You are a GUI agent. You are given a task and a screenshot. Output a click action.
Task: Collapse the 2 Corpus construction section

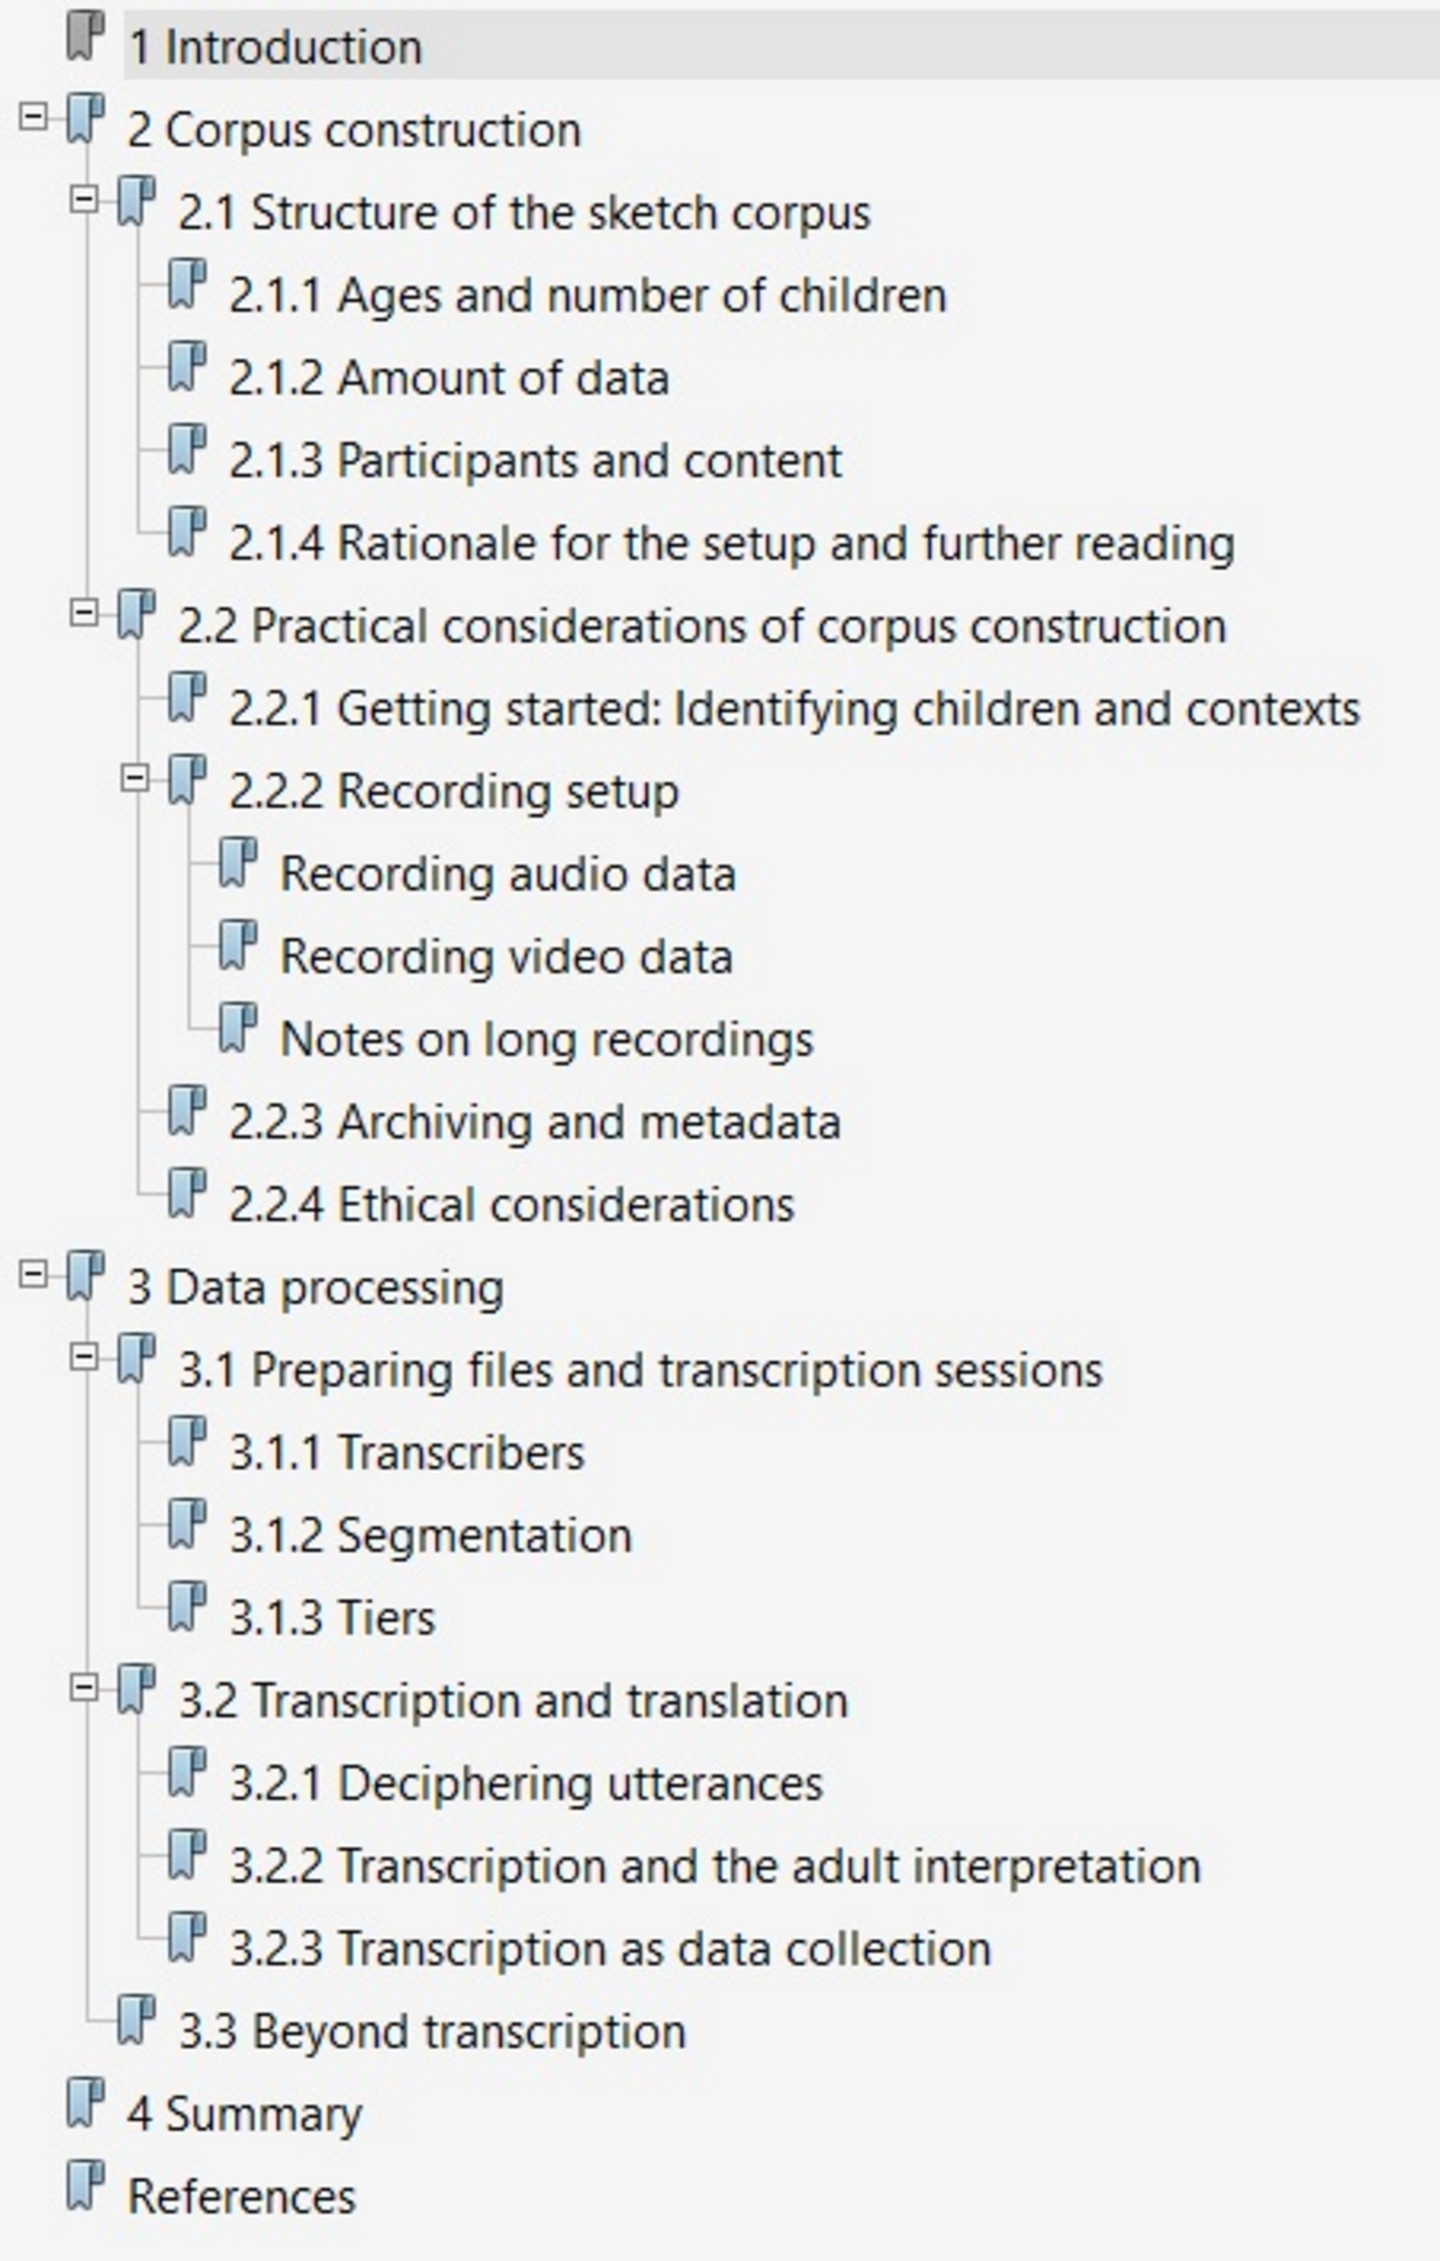pos(33,118)
